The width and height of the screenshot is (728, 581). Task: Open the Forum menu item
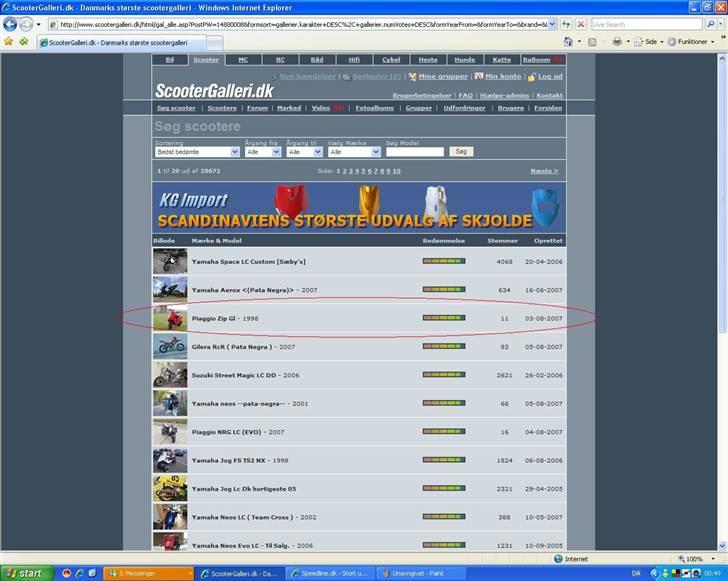[257, 108]
